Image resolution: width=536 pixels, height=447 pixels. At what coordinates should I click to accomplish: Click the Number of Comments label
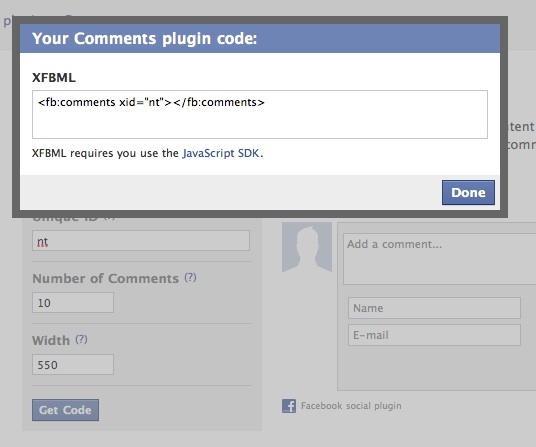pos(106,278)
